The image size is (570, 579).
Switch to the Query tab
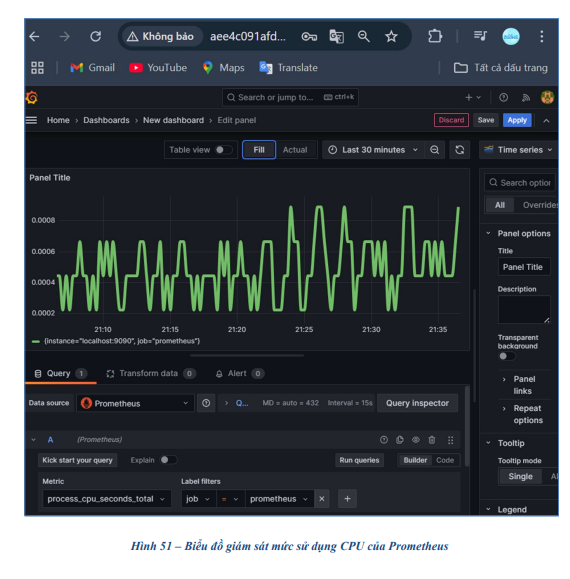pyautogui.click(x=61, y=373)
